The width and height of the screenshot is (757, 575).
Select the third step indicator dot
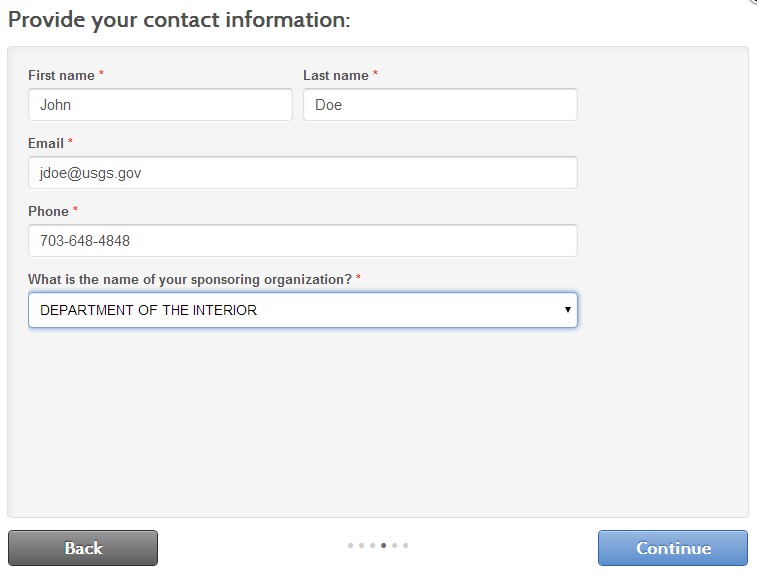click(x=373, y=546)
